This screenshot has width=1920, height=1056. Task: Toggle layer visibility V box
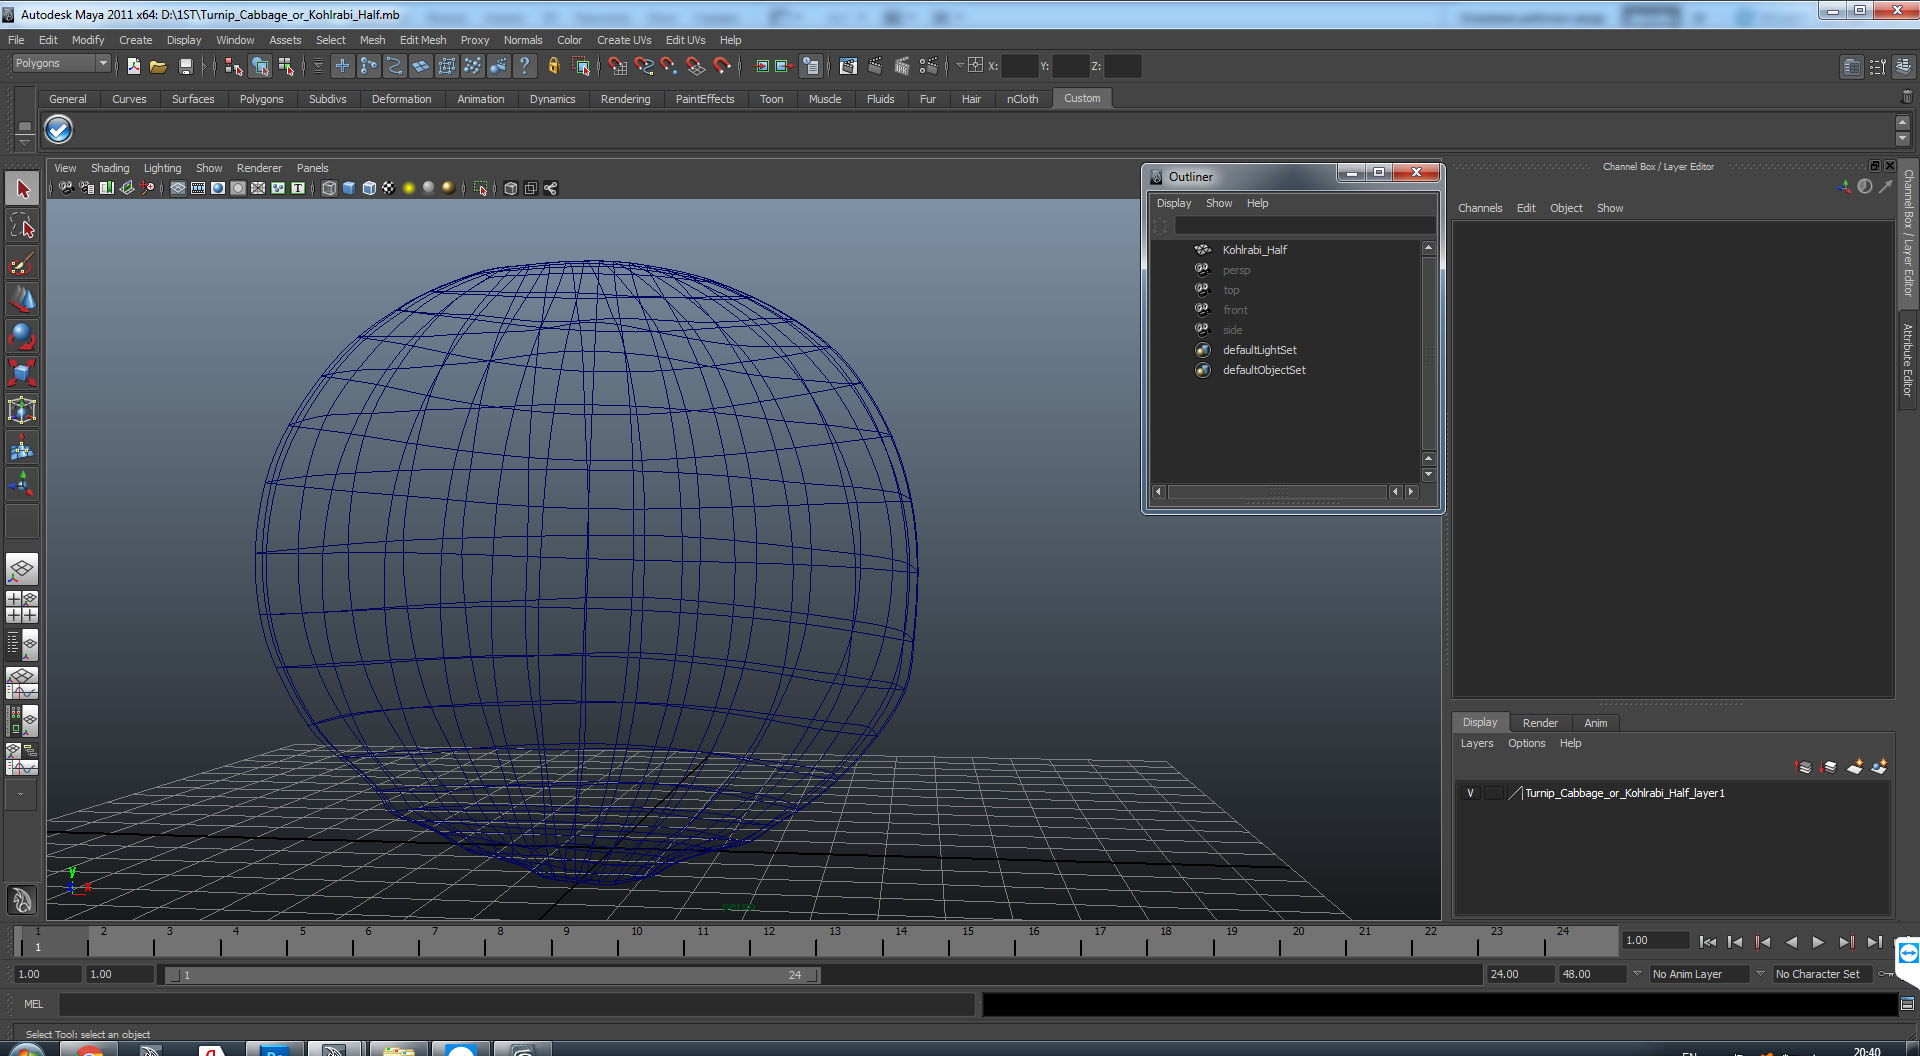click(1470, 793)
